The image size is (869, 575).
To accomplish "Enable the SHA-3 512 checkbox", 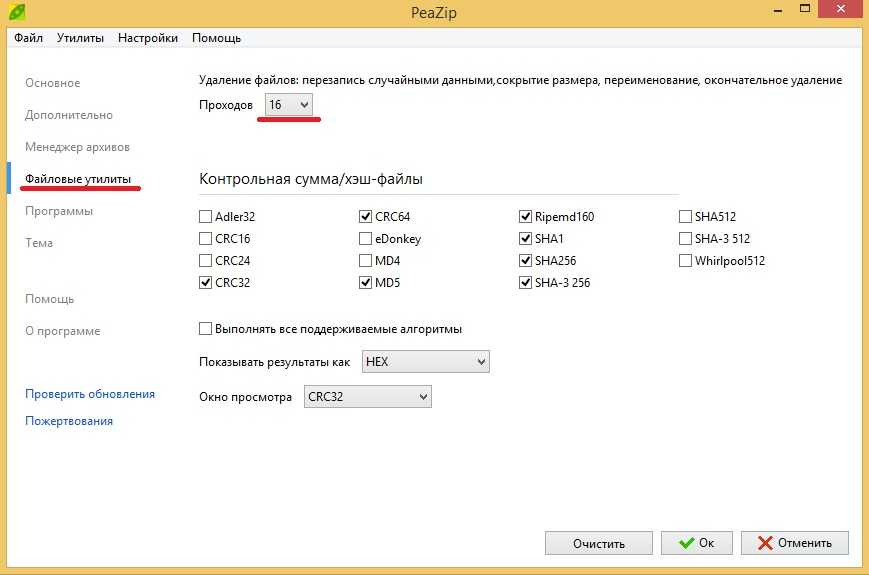I will click(686, 239).
